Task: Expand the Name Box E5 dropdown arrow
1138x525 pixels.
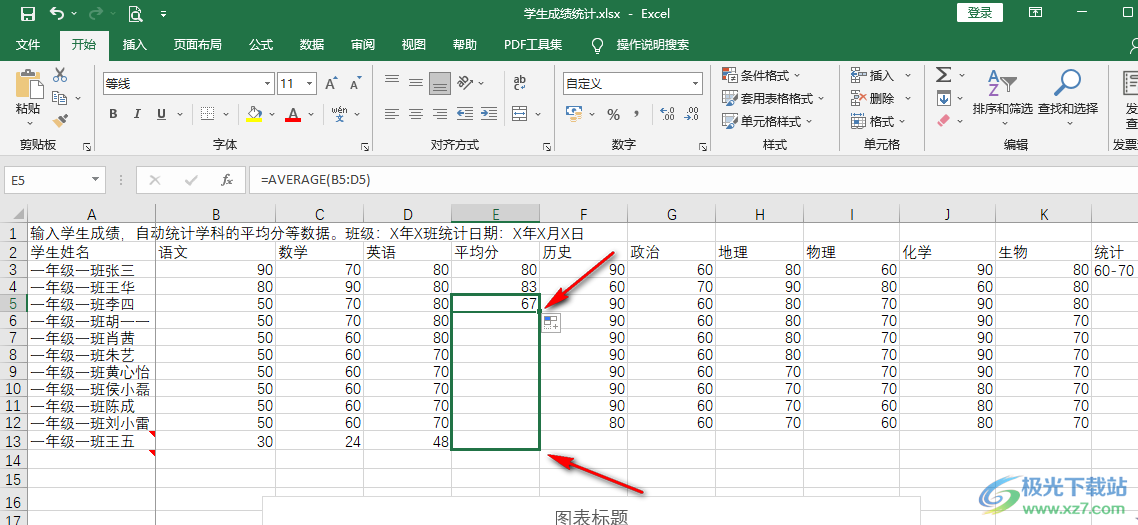Action: (x=96, y=180)
